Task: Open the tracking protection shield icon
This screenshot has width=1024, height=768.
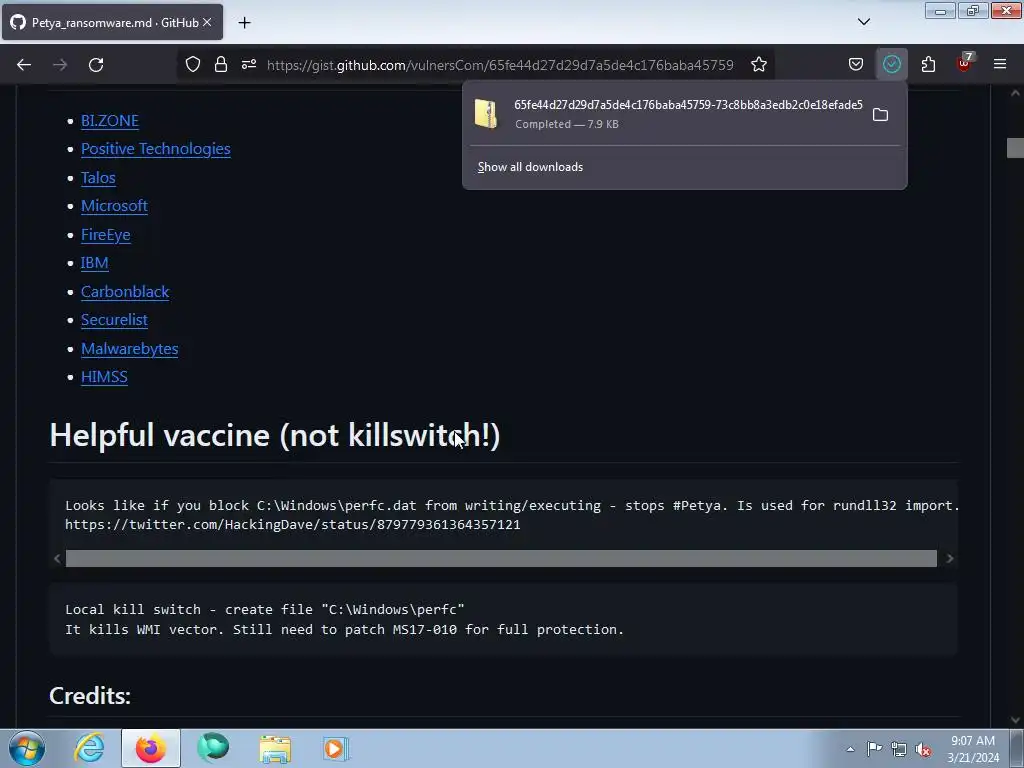Action: click(193, 65)
